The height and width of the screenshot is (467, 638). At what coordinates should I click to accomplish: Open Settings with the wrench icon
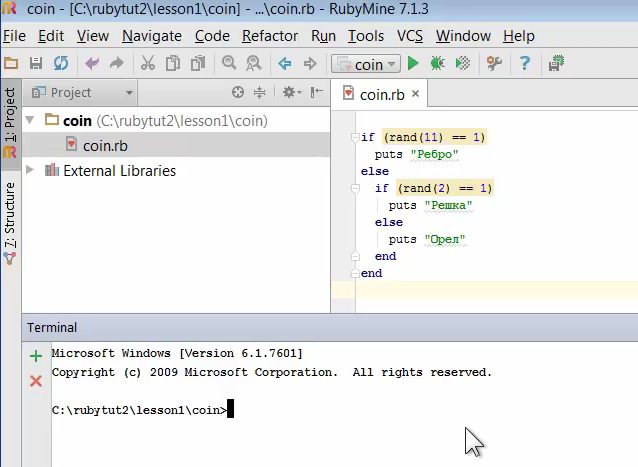494,63
